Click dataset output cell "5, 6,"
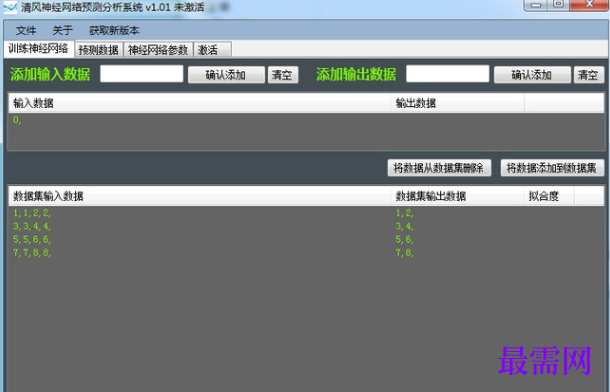This screenshot has height=392, width=610. (x=405, y=240)
